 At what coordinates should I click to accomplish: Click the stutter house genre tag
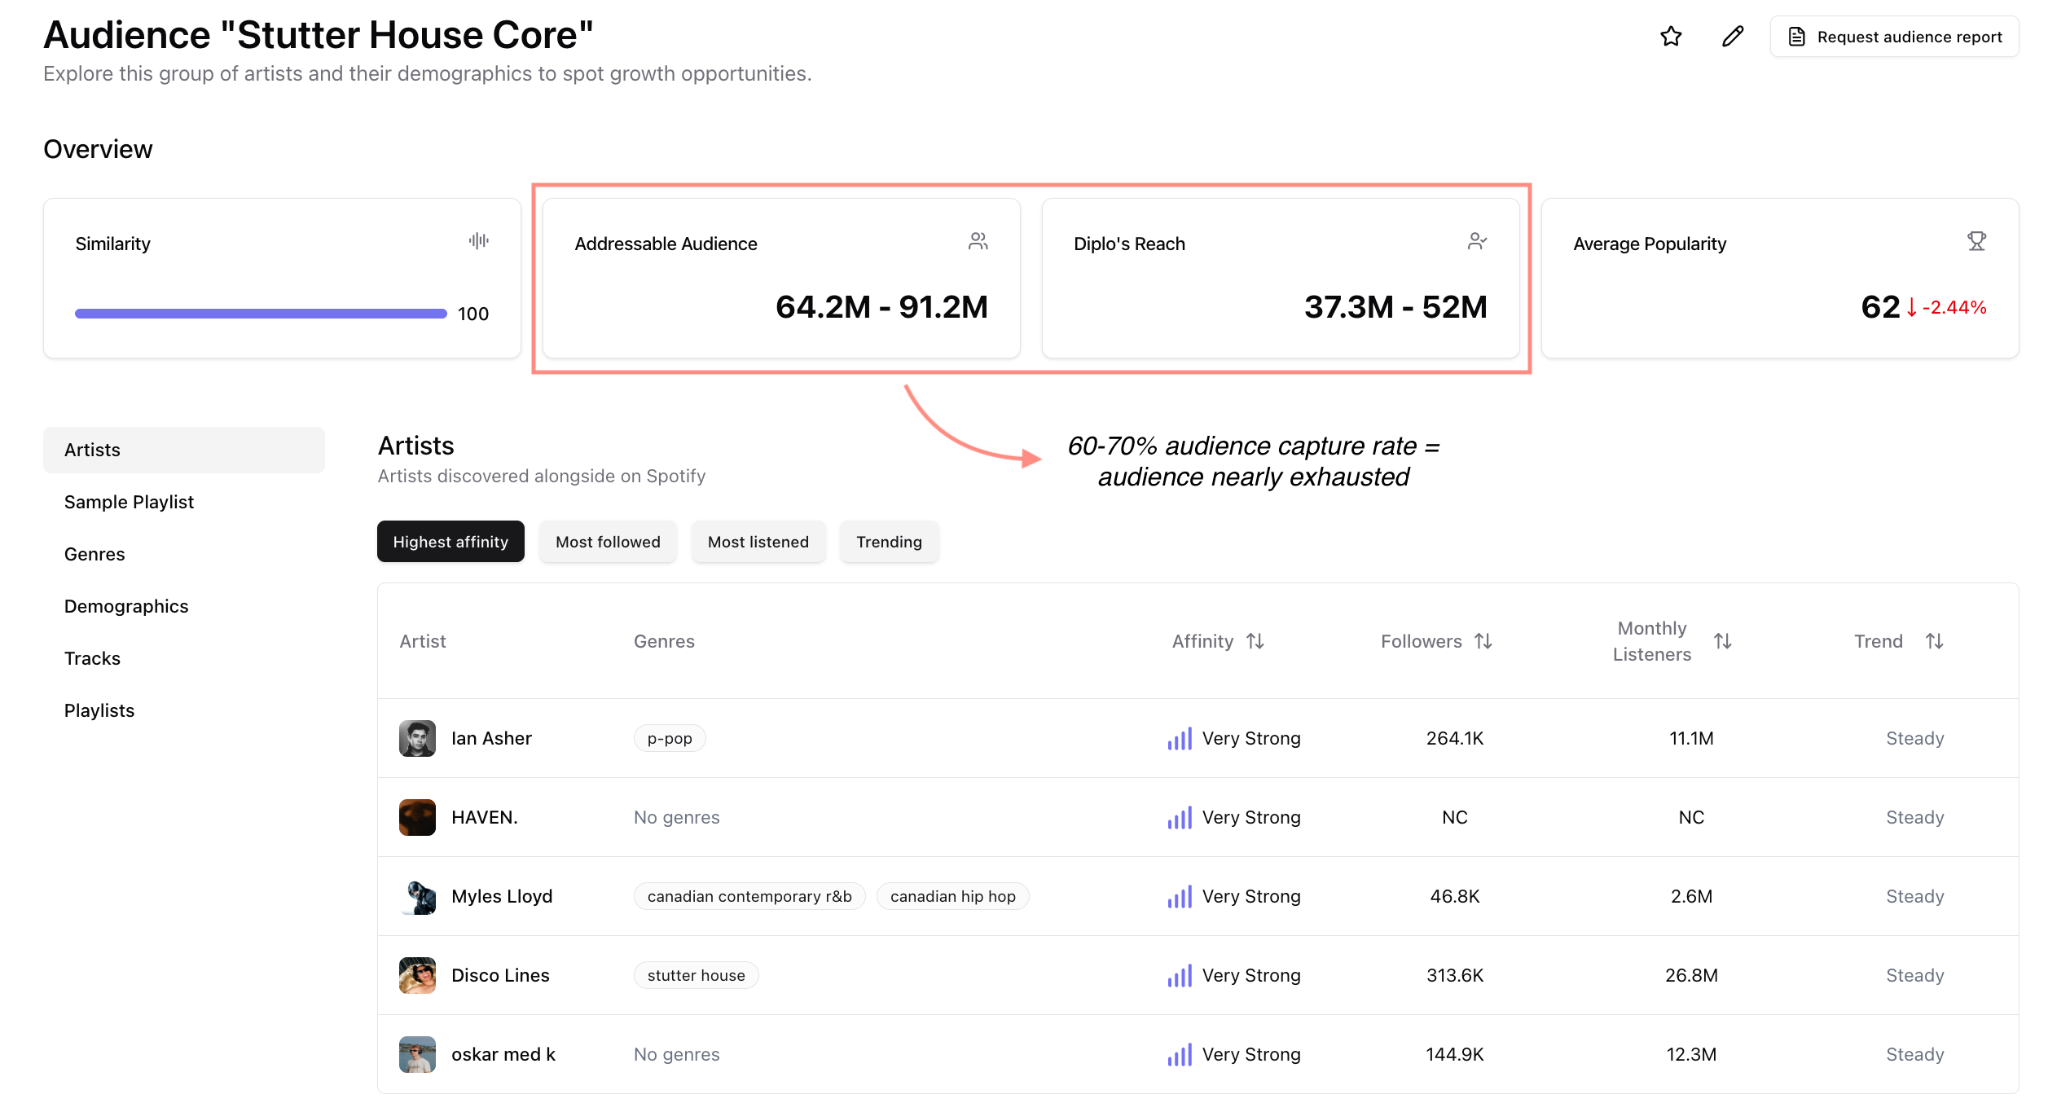tap(695, 975)
